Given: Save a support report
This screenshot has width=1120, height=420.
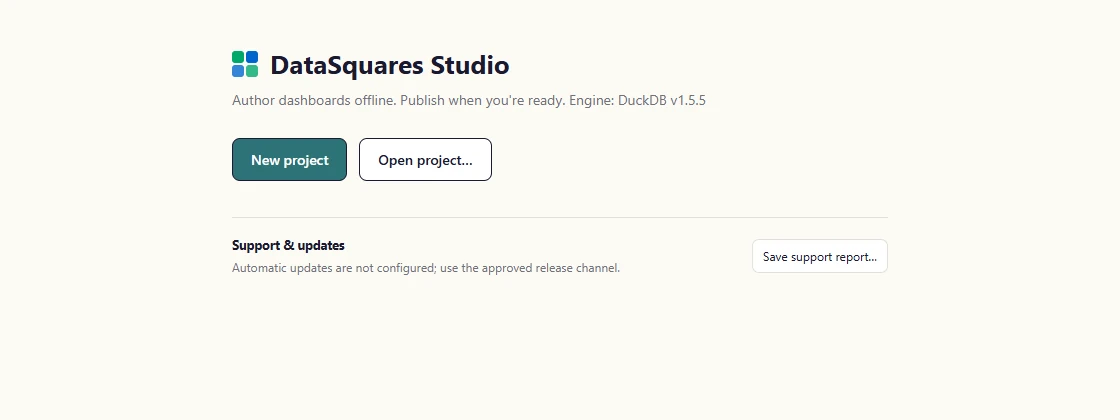Looking at the screenshot, I should pyautogui.click(x=819, y=256).
